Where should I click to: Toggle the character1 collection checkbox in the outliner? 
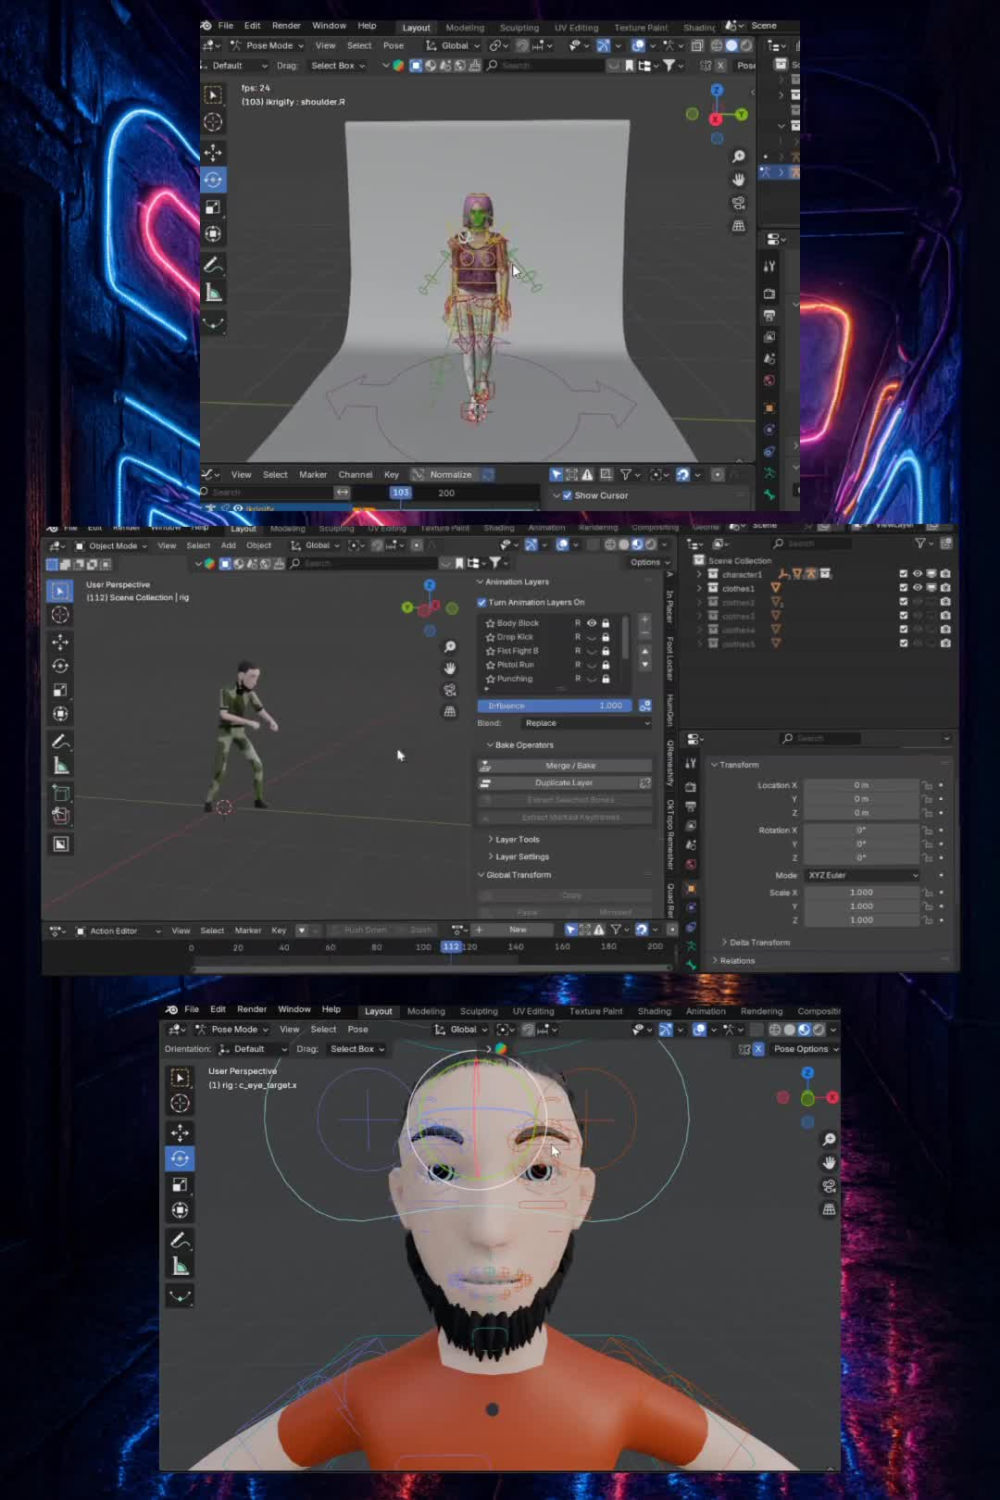point(903,574)
